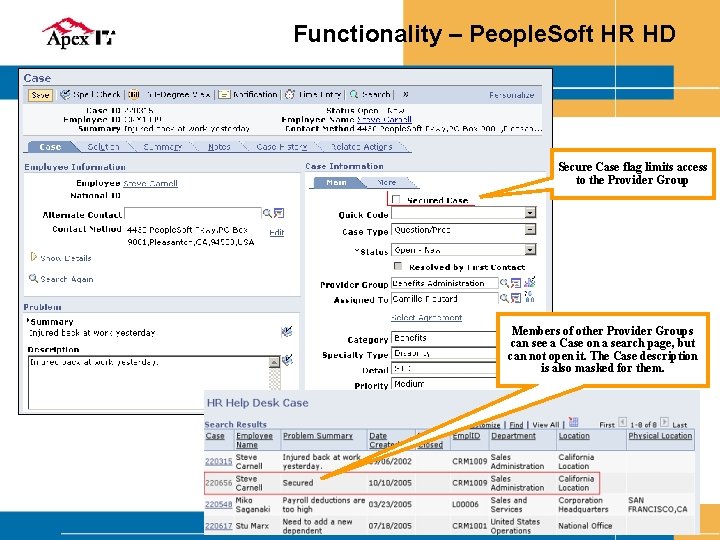Sort results by Department column
The image size is (720, 540).
coord(513,436)
